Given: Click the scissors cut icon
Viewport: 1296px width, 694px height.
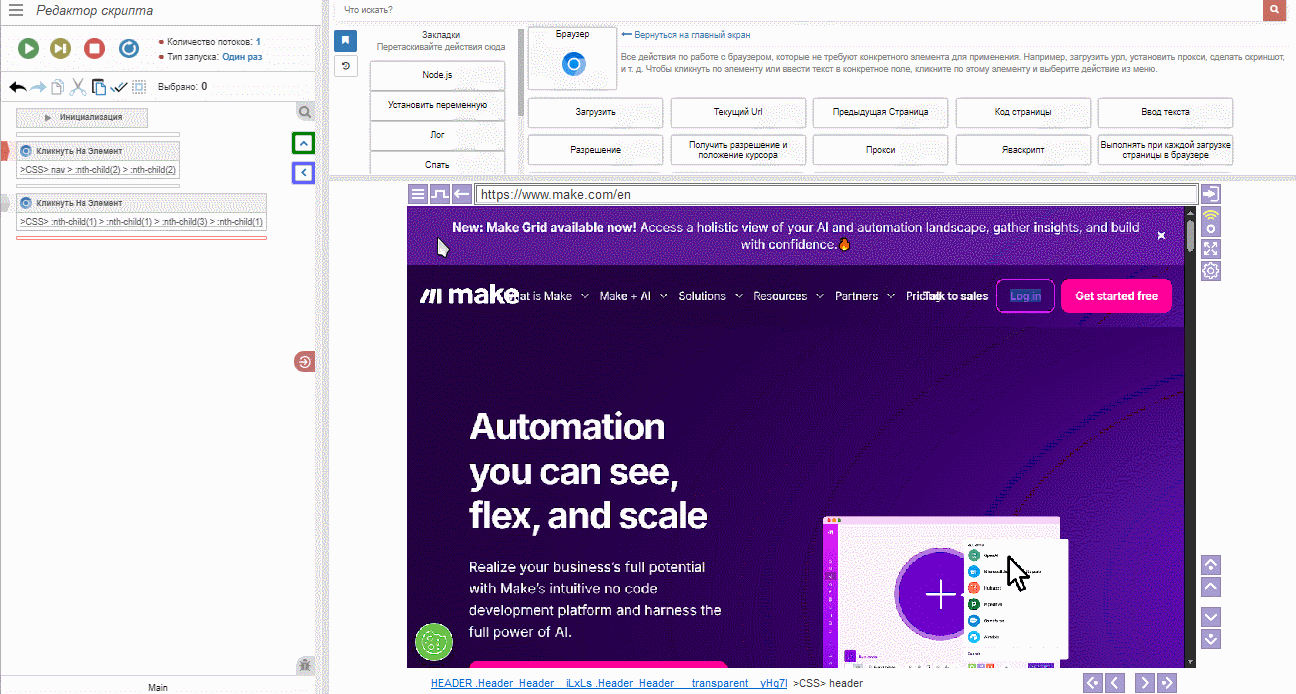Looking at the screenshot, I should tap(78, 87).
